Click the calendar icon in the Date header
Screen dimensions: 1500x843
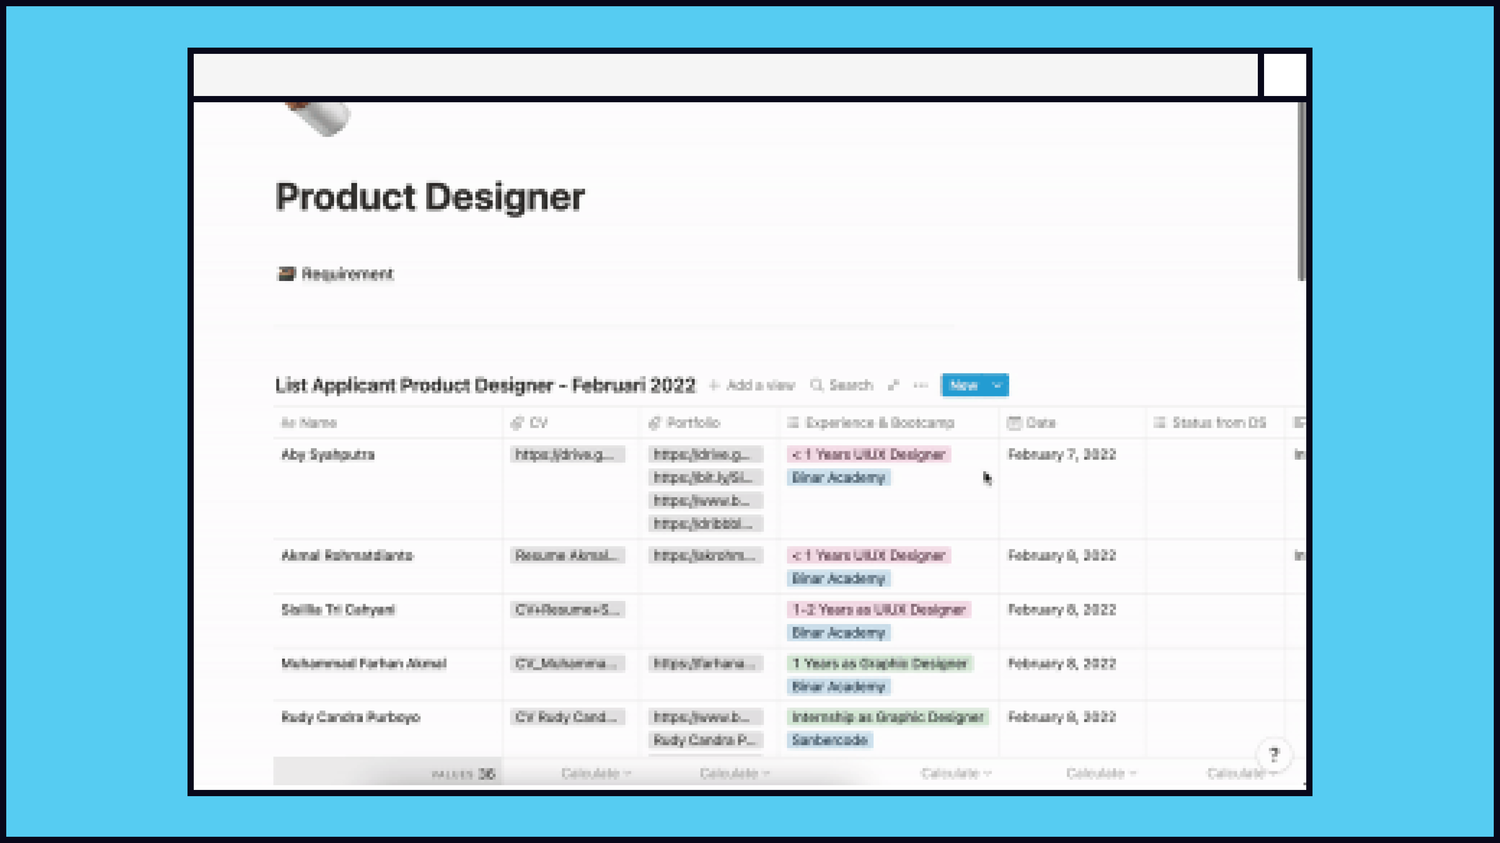pos(1014,423)
